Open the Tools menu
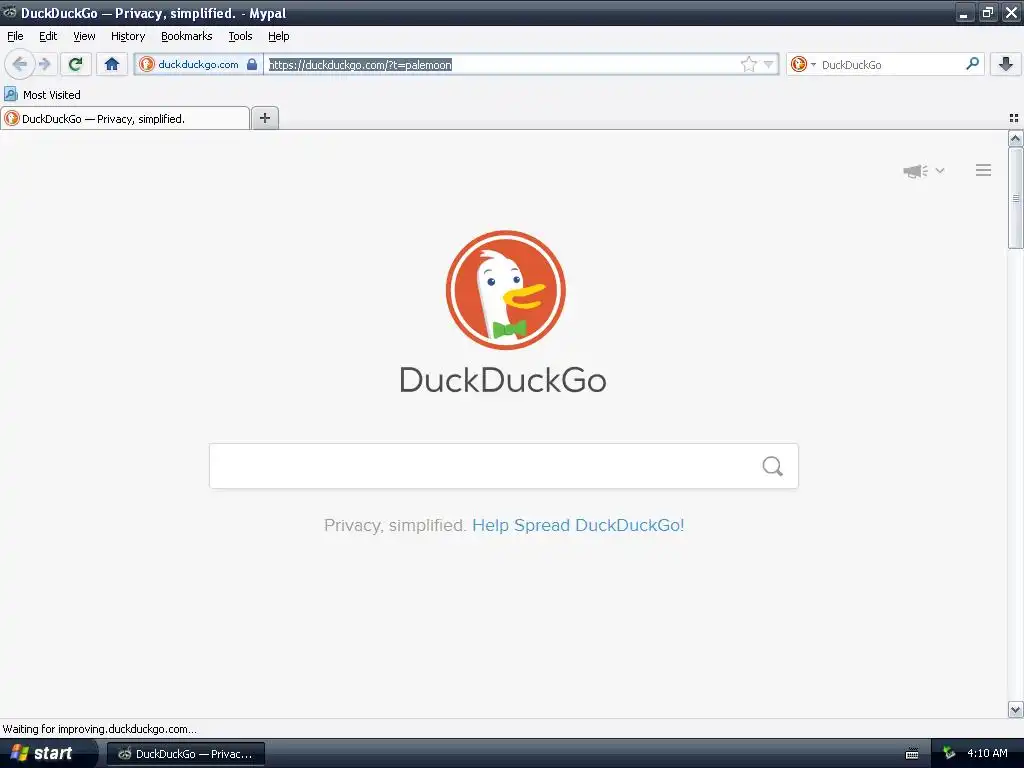This screenshot has height=768, width=1024. coord(240,36)
